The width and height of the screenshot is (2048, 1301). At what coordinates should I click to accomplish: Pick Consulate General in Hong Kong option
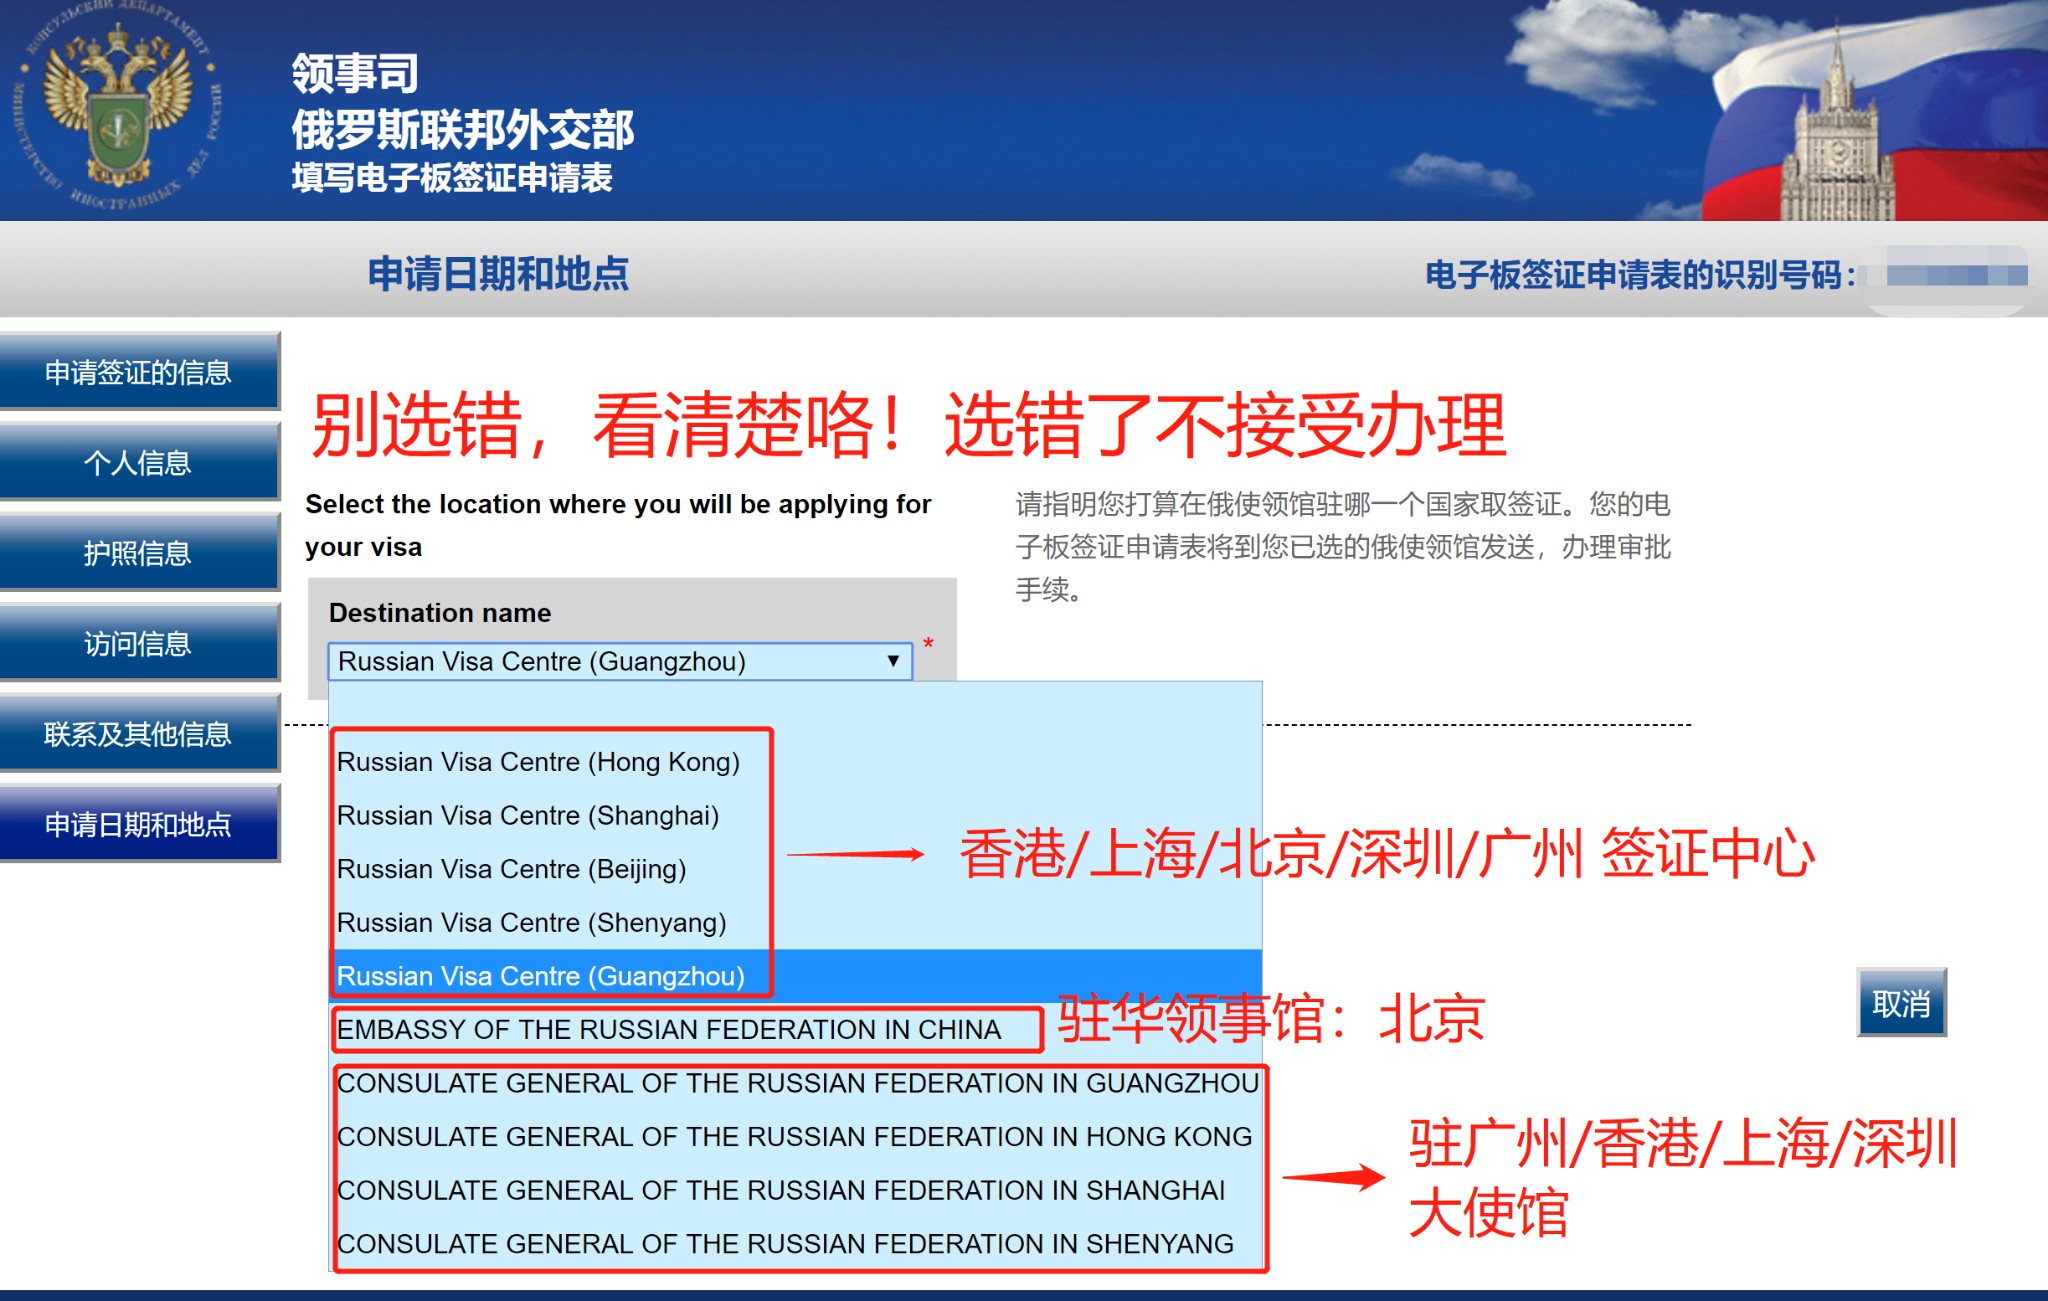point(794,1137)
